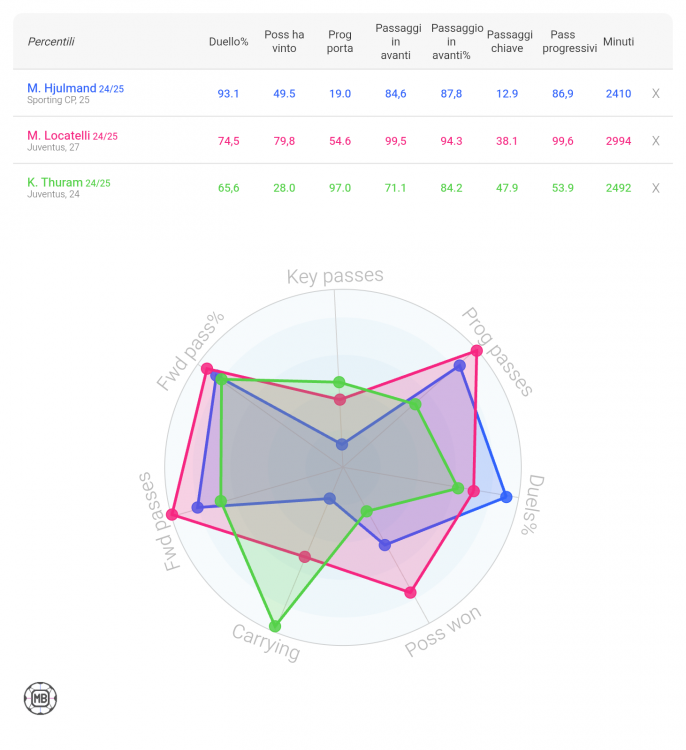Click the MB football logo icon
Viewport: 686px width, 750px height.
41,698
